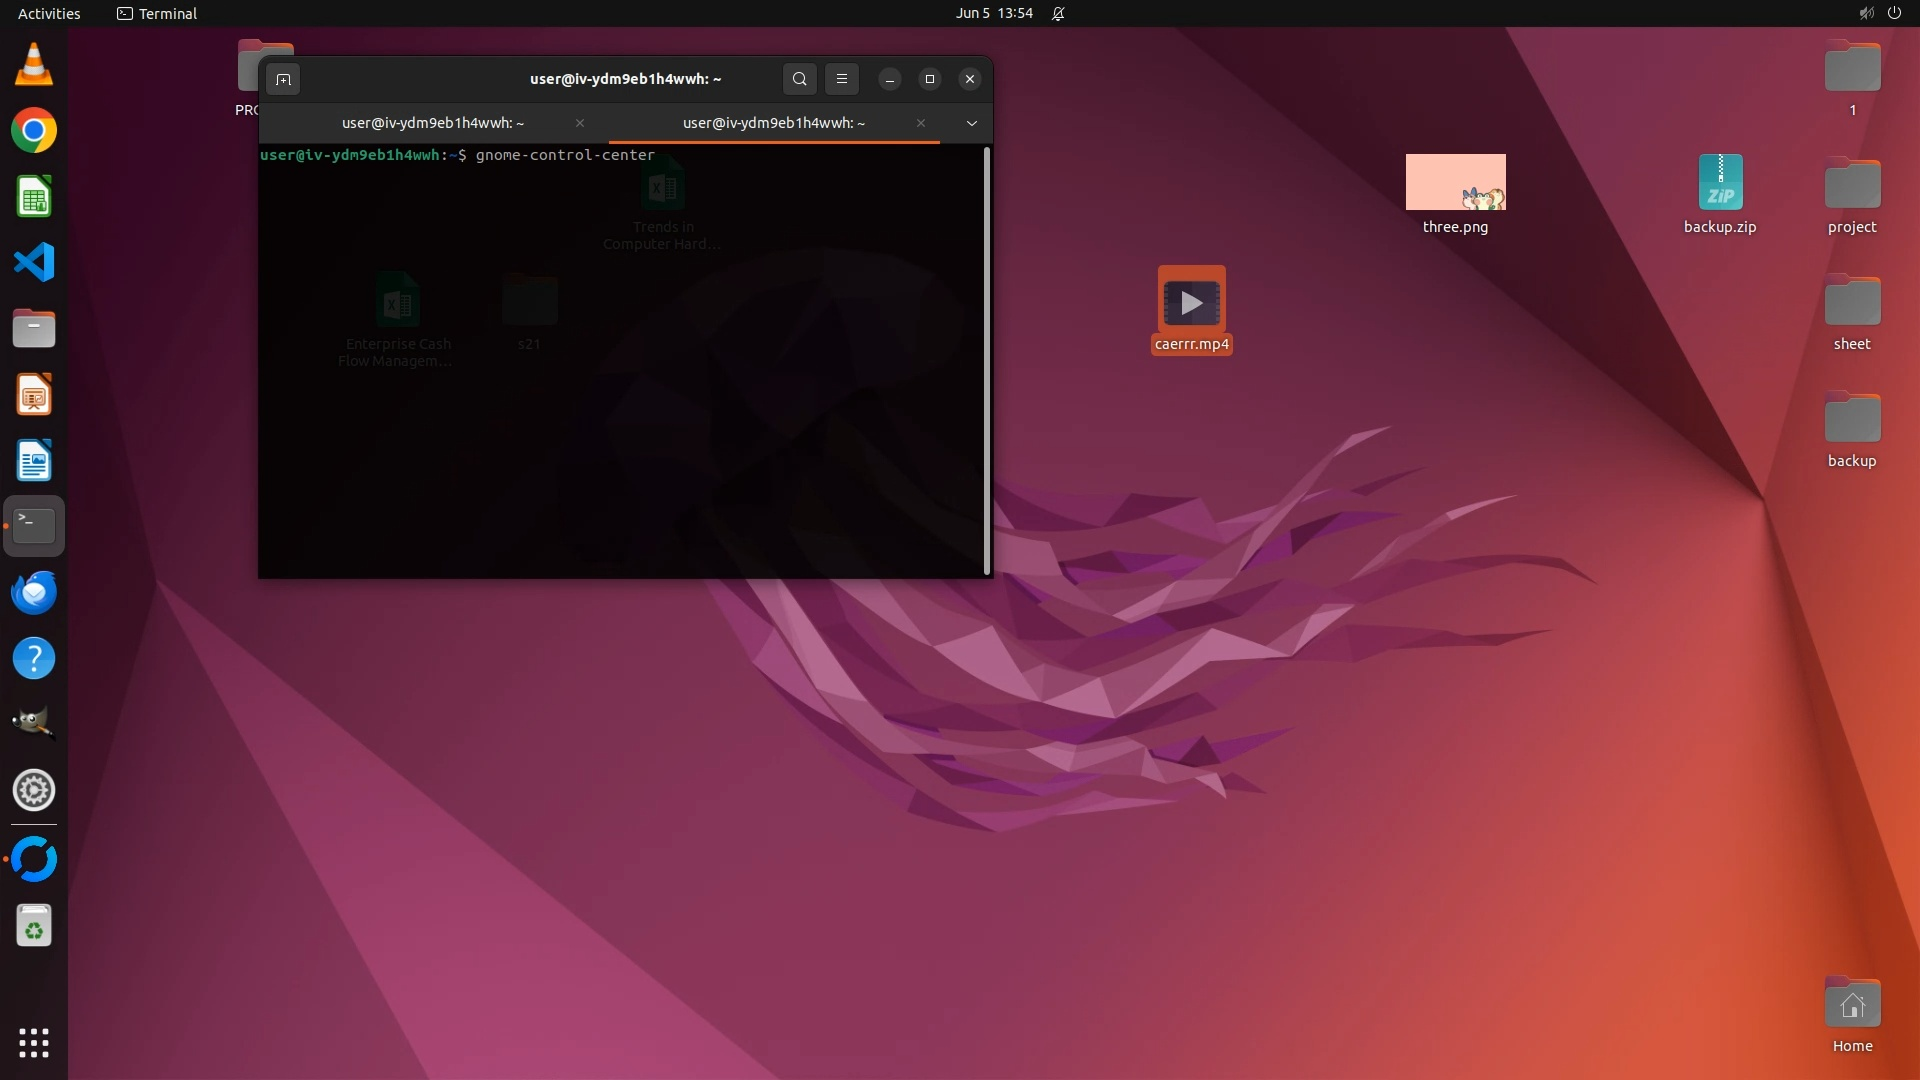The width and height of the screenshot is (1920, 1080).
Task: Open the terminal hamburger menu
Action: click(x=842, y=79)
